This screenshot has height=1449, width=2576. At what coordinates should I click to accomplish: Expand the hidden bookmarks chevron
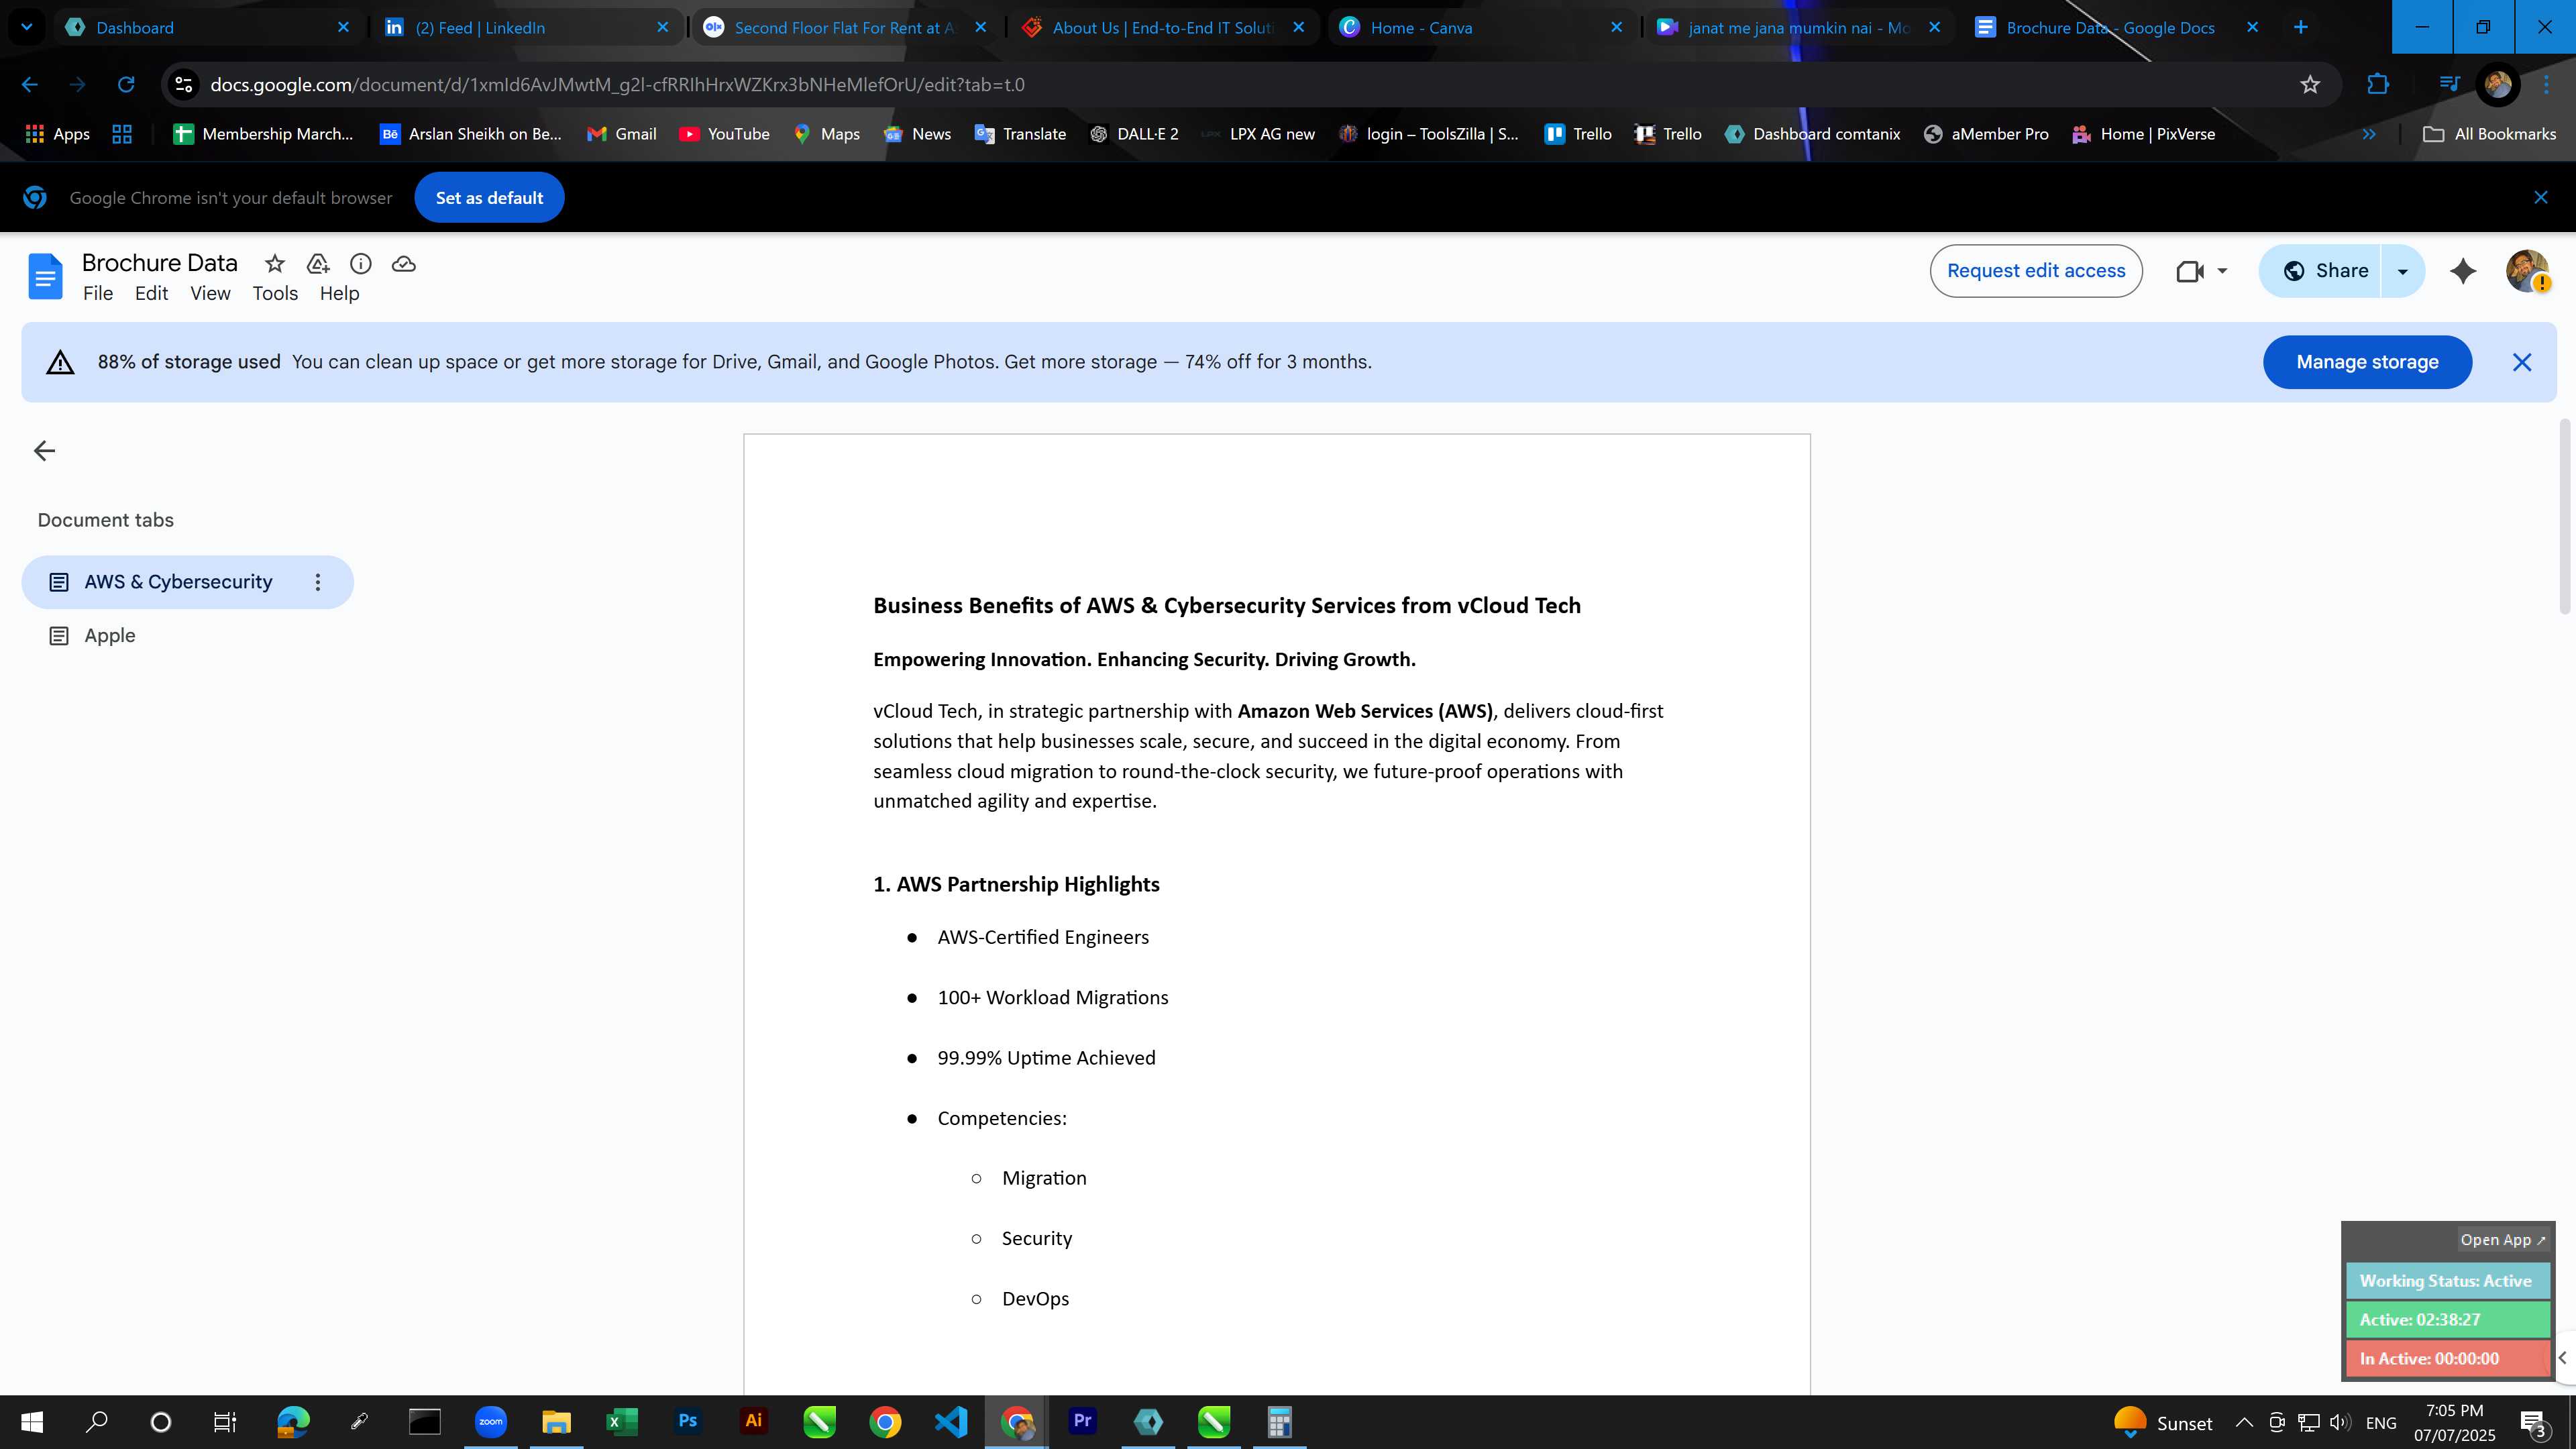2369,134
